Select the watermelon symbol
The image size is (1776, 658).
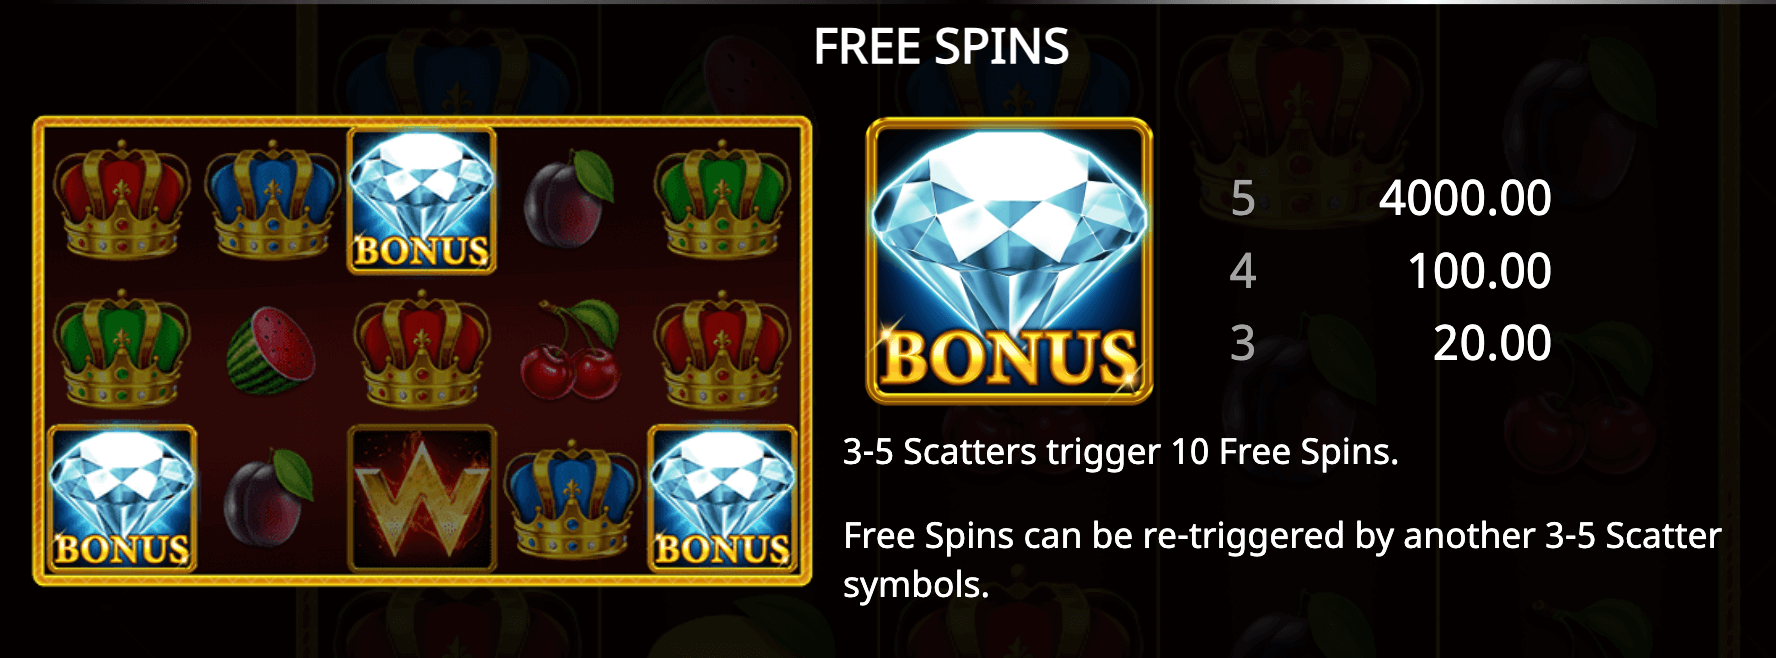click(x=271, y=350)
